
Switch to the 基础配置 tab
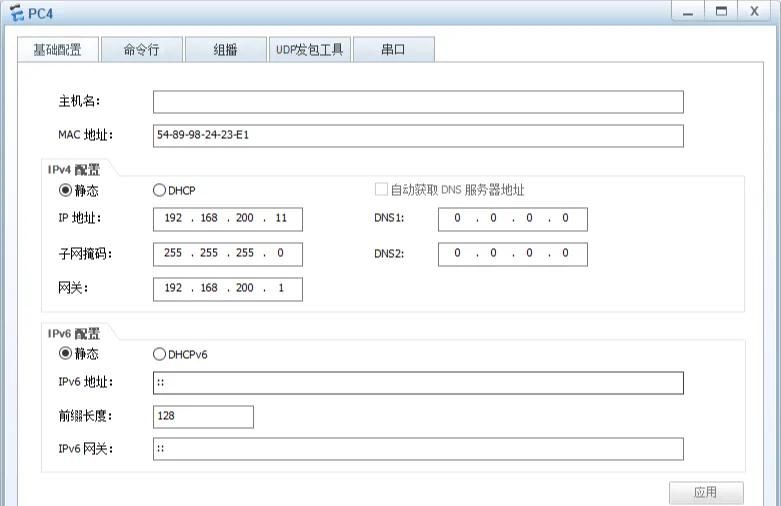(x=57, y=50)
